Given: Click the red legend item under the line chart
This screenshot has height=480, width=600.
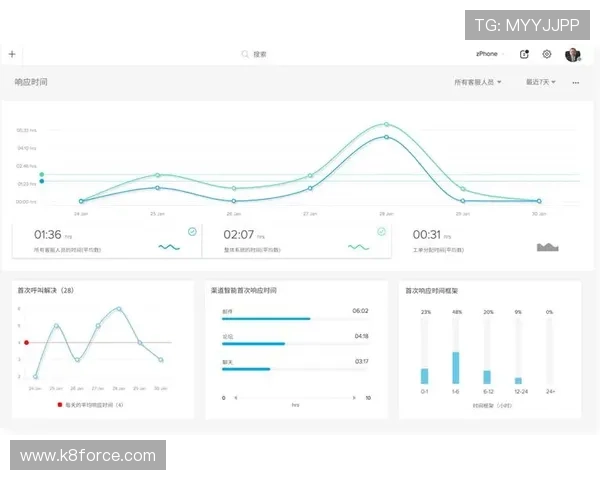Looking at the screenshot, I should point(90,405).
